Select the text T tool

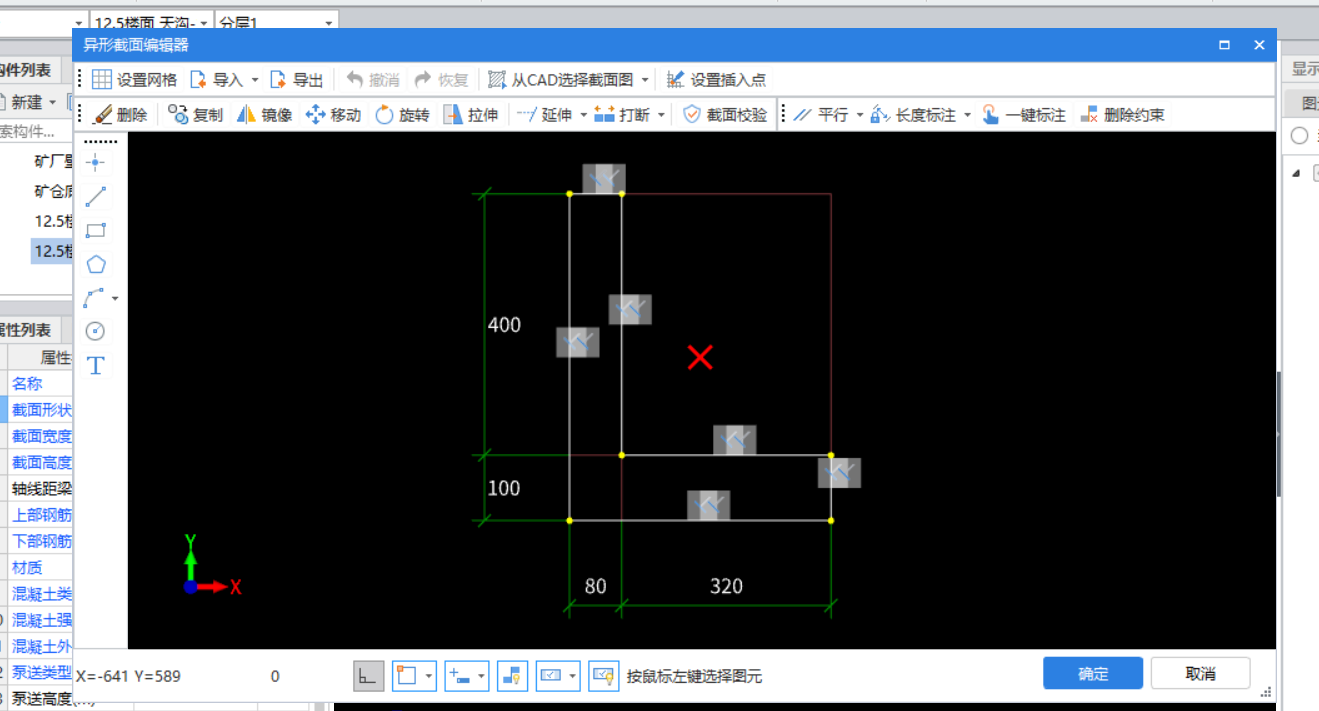tap(96, 365)
